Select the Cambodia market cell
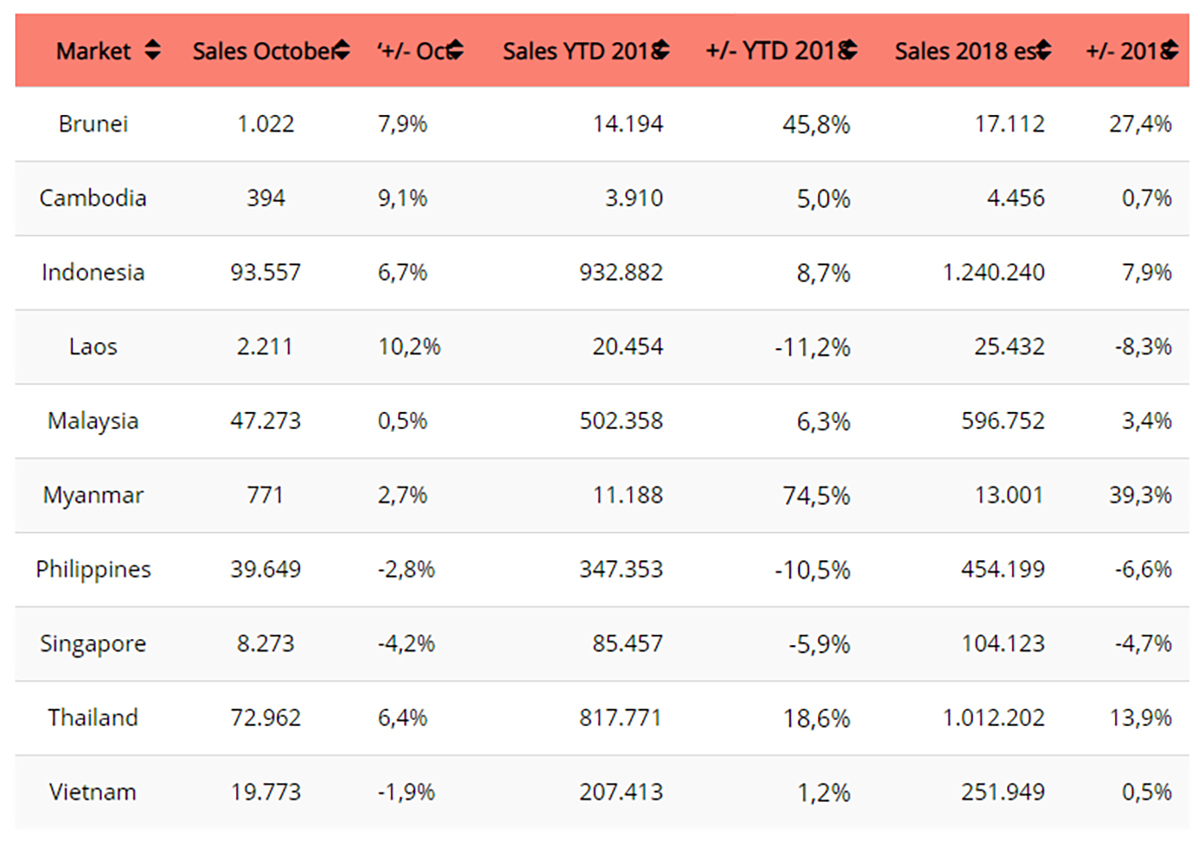 click(x=93, y=198)
